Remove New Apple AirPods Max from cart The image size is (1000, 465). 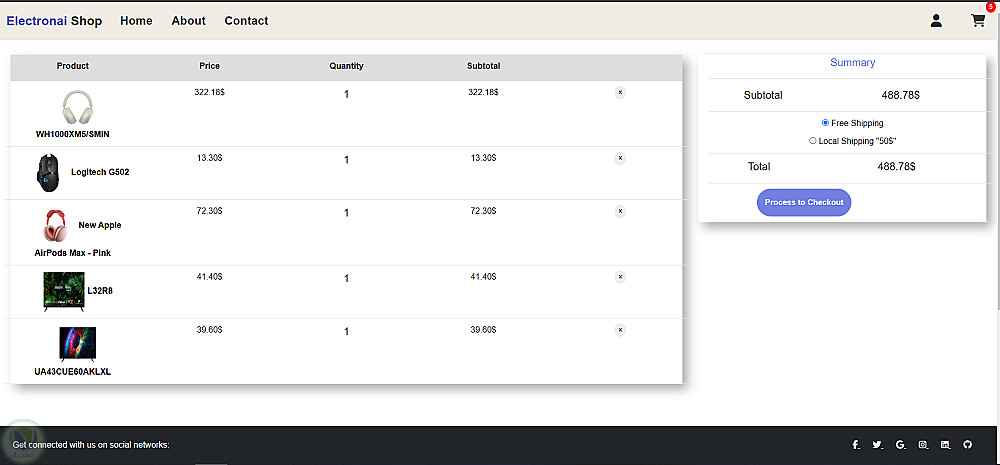[x=620, y=211]
